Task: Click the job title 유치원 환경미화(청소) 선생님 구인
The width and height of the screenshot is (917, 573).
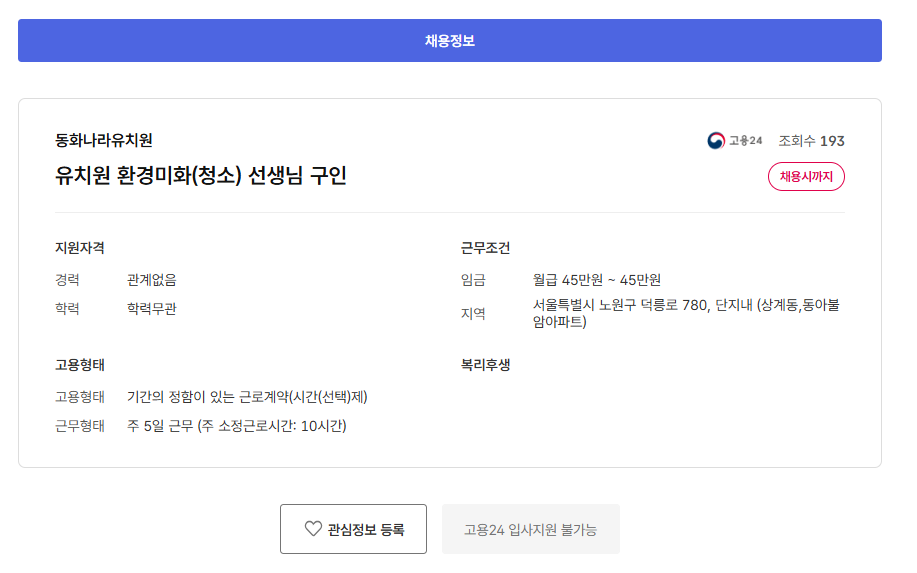Action: tap(201, 176)
